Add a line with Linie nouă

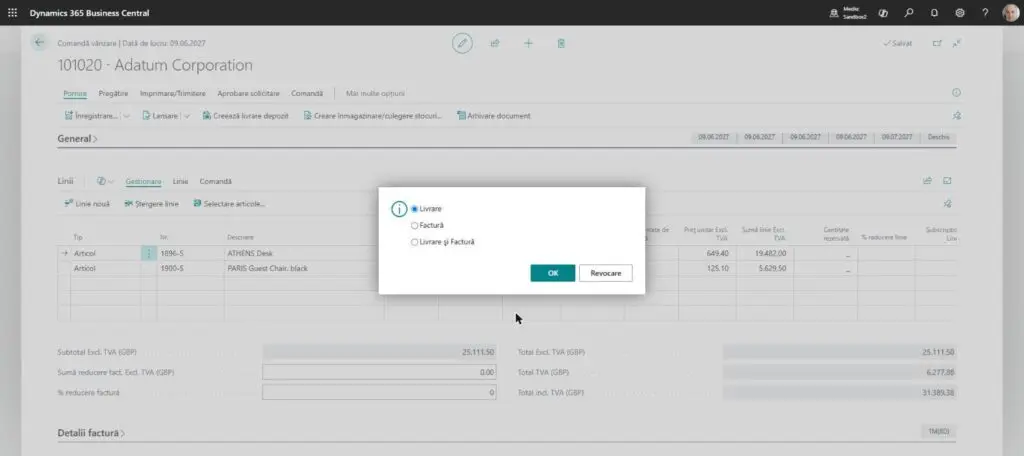[87, 204]
